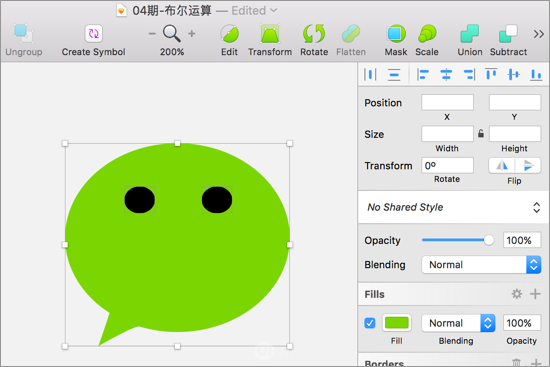Open Fills settings gear menu
The image size is (550, 367).
point(517,294)
